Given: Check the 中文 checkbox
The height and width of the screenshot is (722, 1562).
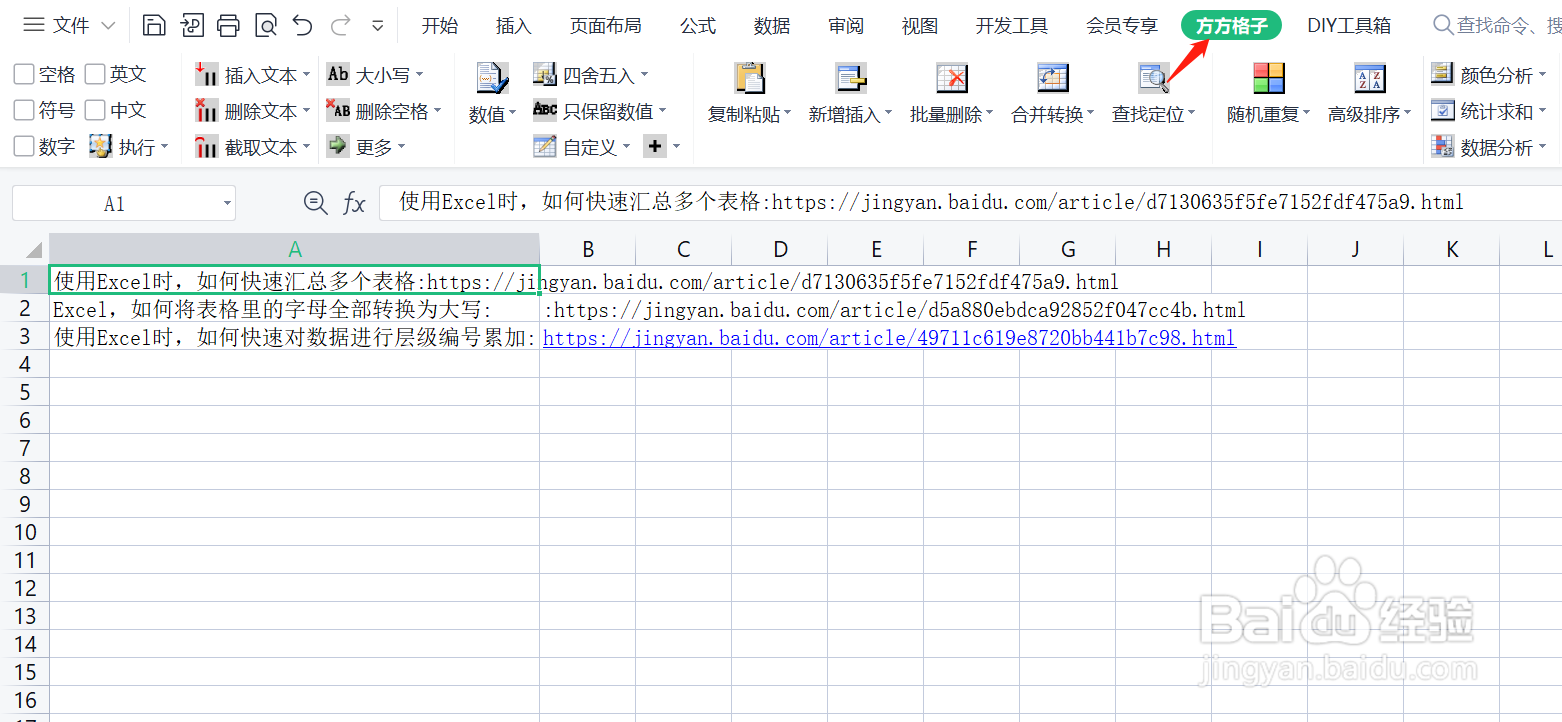Looking at the screenshot, I should point(95,110).
